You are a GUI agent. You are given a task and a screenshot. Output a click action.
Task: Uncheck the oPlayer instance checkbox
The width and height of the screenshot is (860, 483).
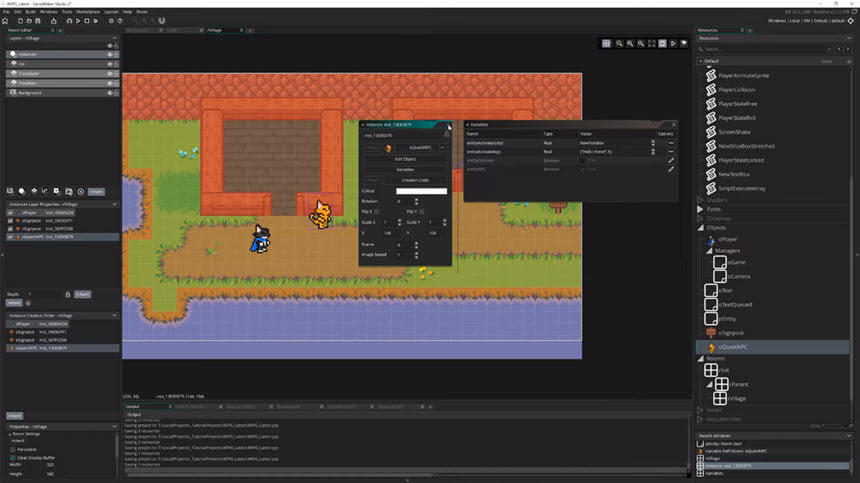coord(10,213)
